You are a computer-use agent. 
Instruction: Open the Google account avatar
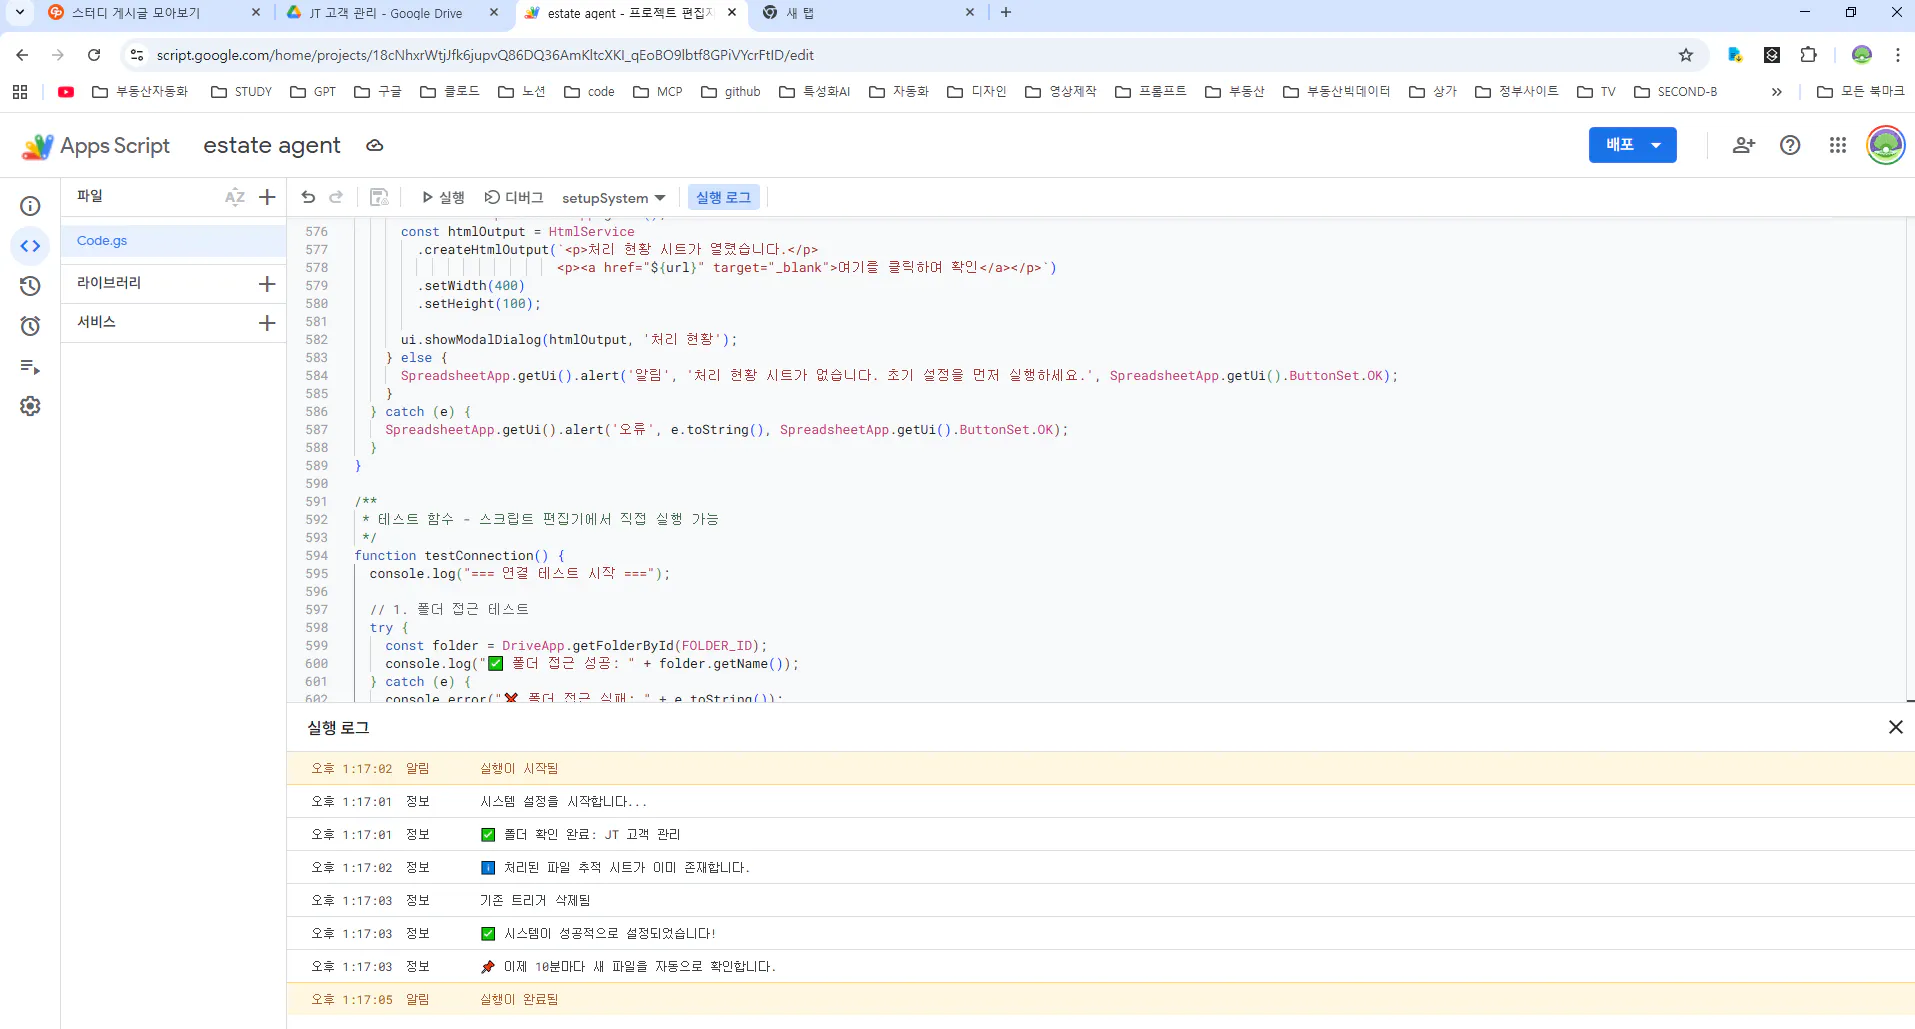1886,145
